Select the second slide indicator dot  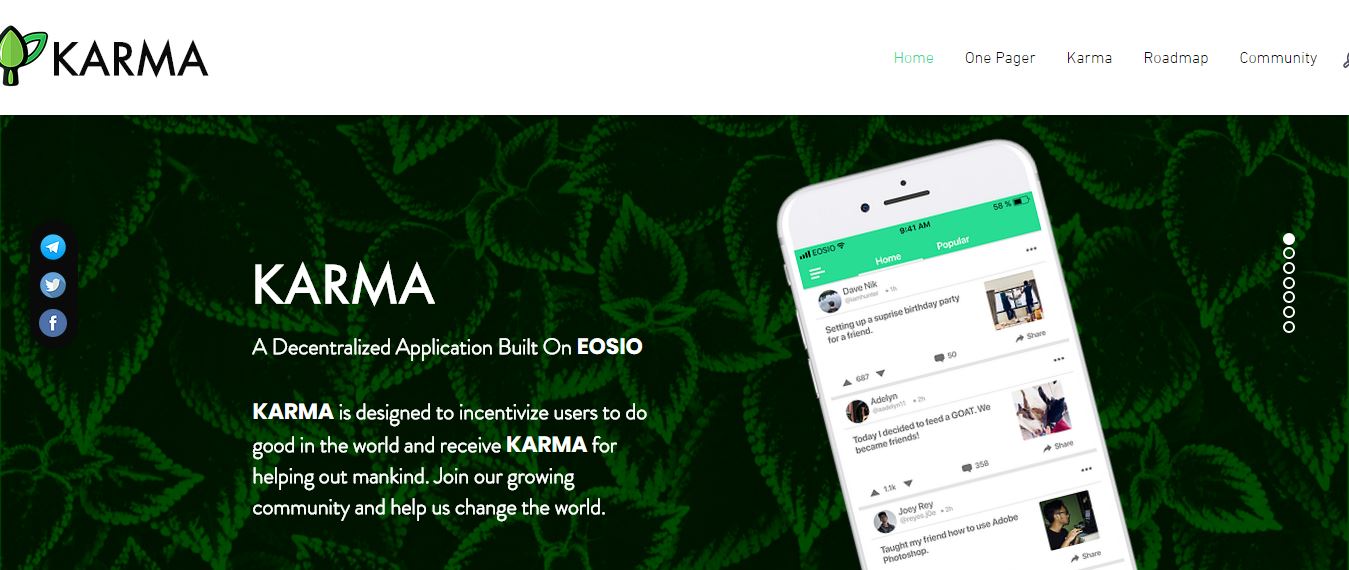(1289, 253)
